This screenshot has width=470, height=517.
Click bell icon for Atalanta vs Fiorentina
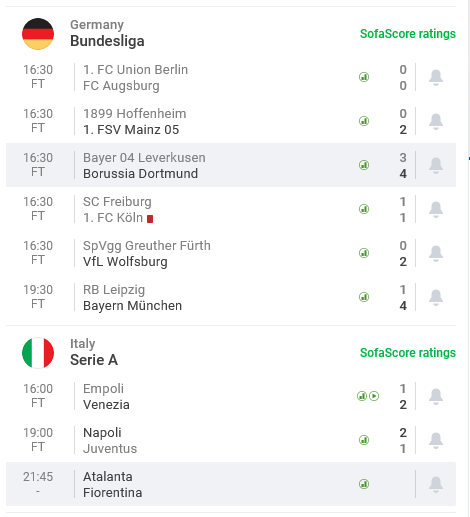pos(436,485)
